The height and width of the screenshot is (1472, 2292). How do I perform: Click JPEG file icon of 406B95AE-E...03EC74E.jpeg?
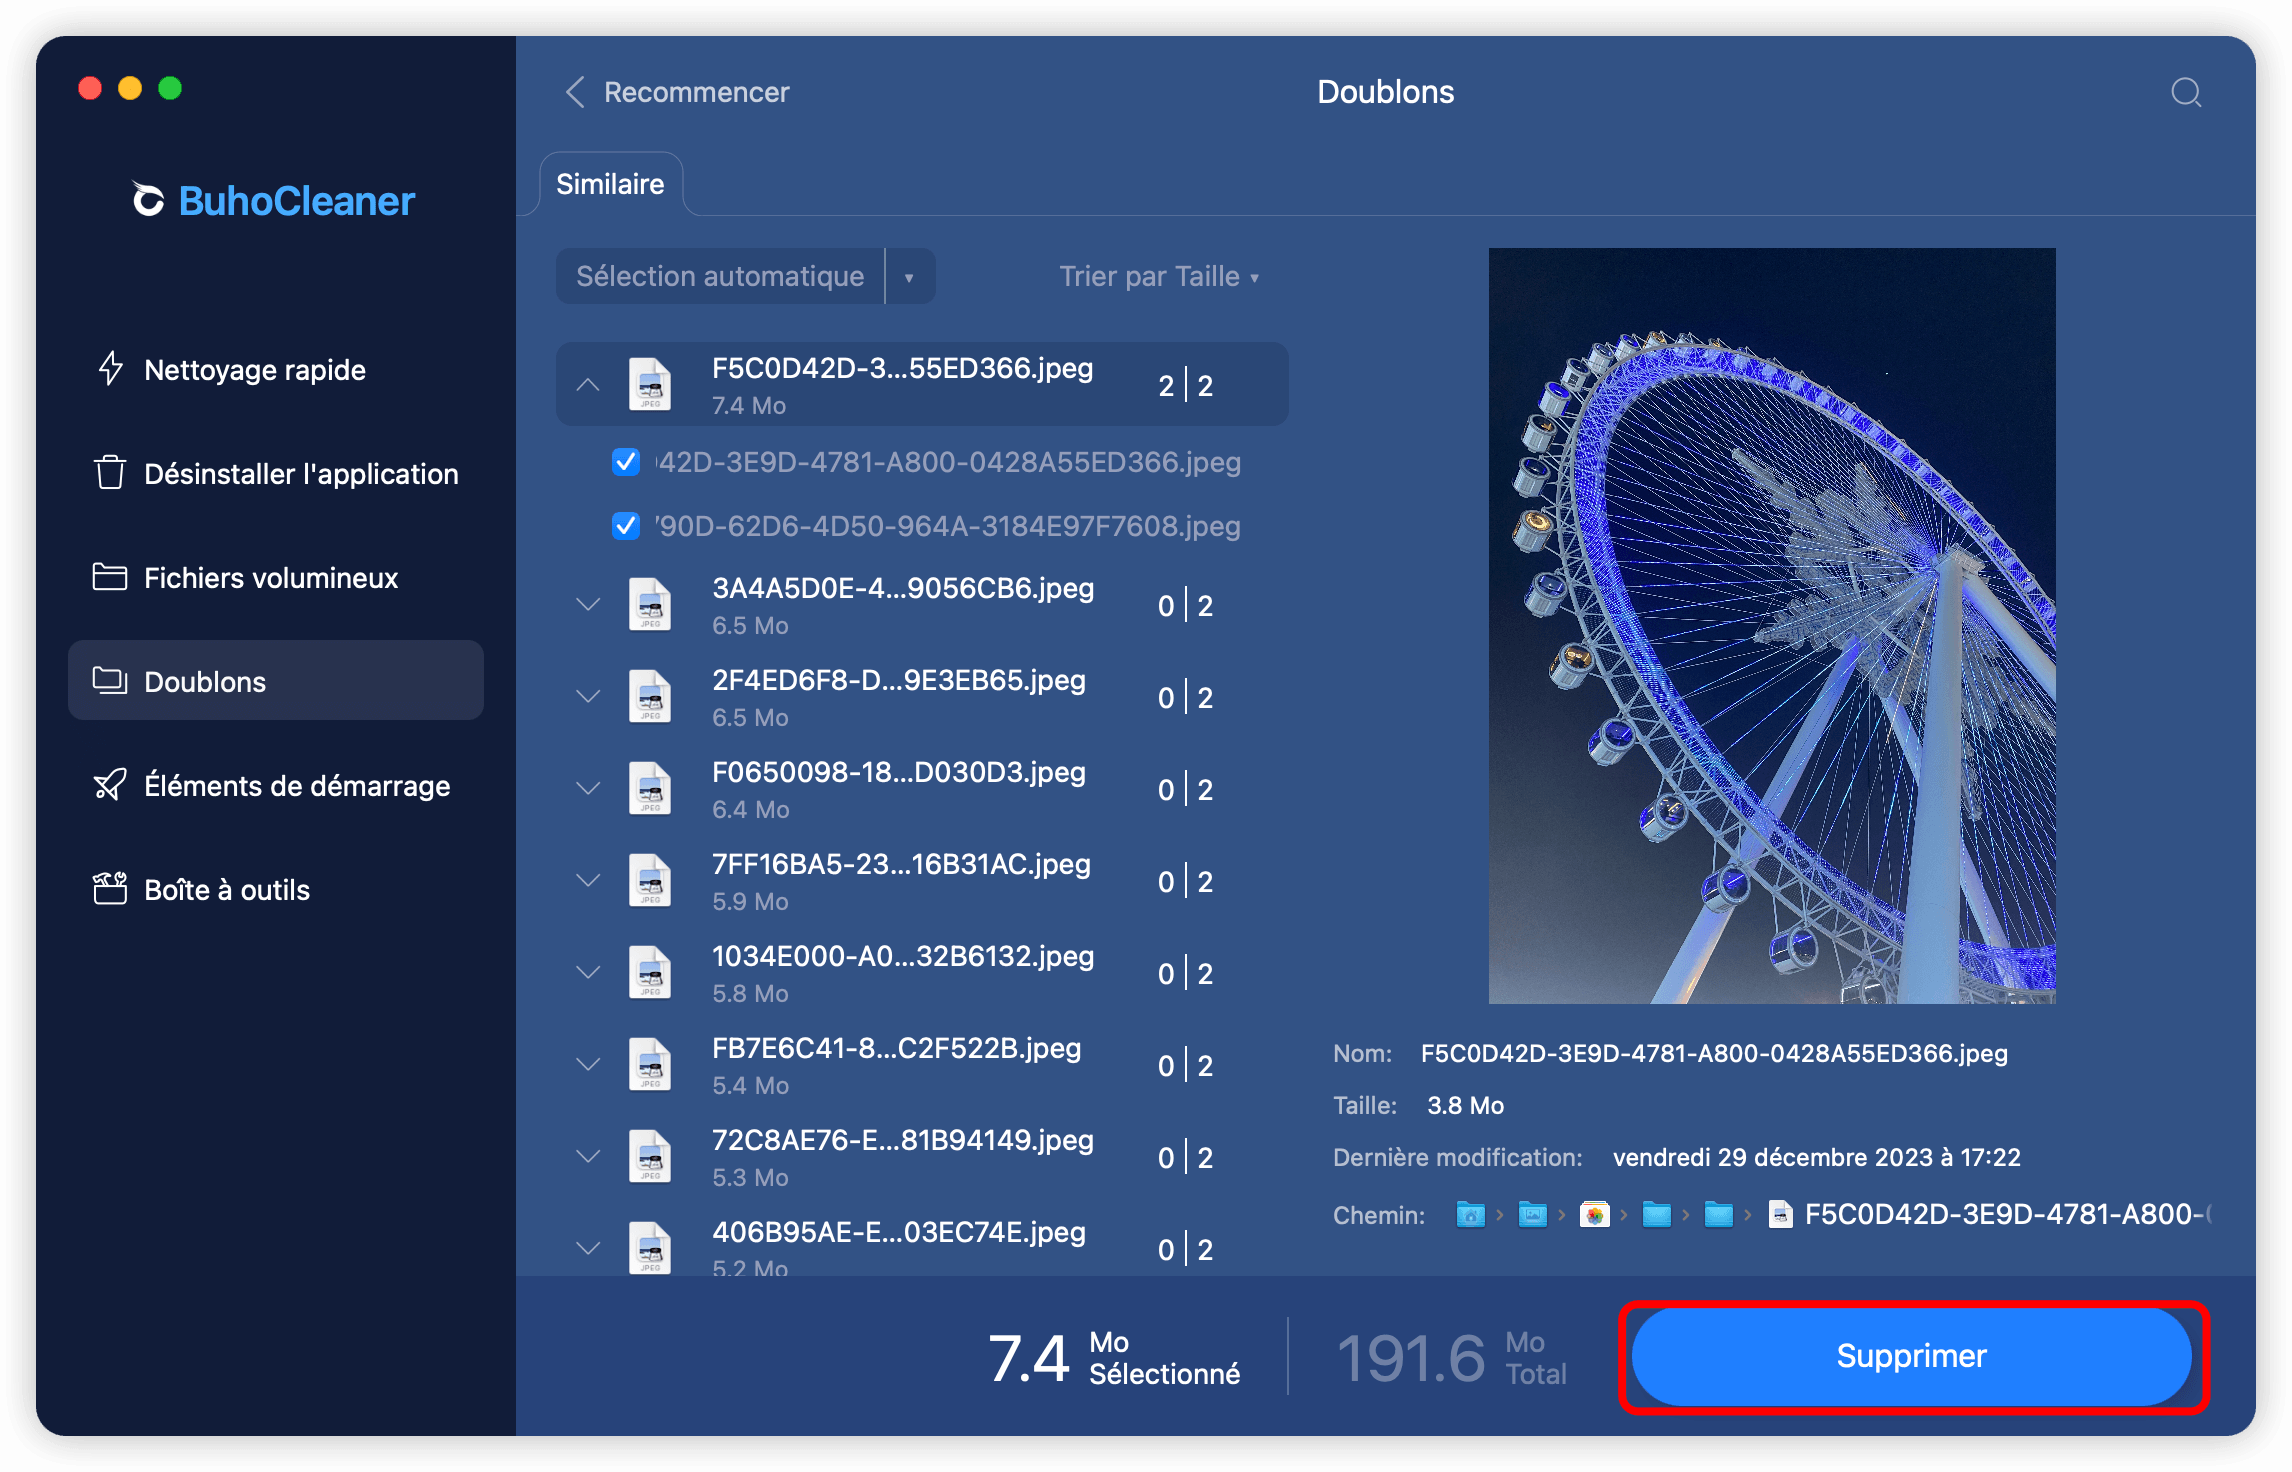point(650,1248)
